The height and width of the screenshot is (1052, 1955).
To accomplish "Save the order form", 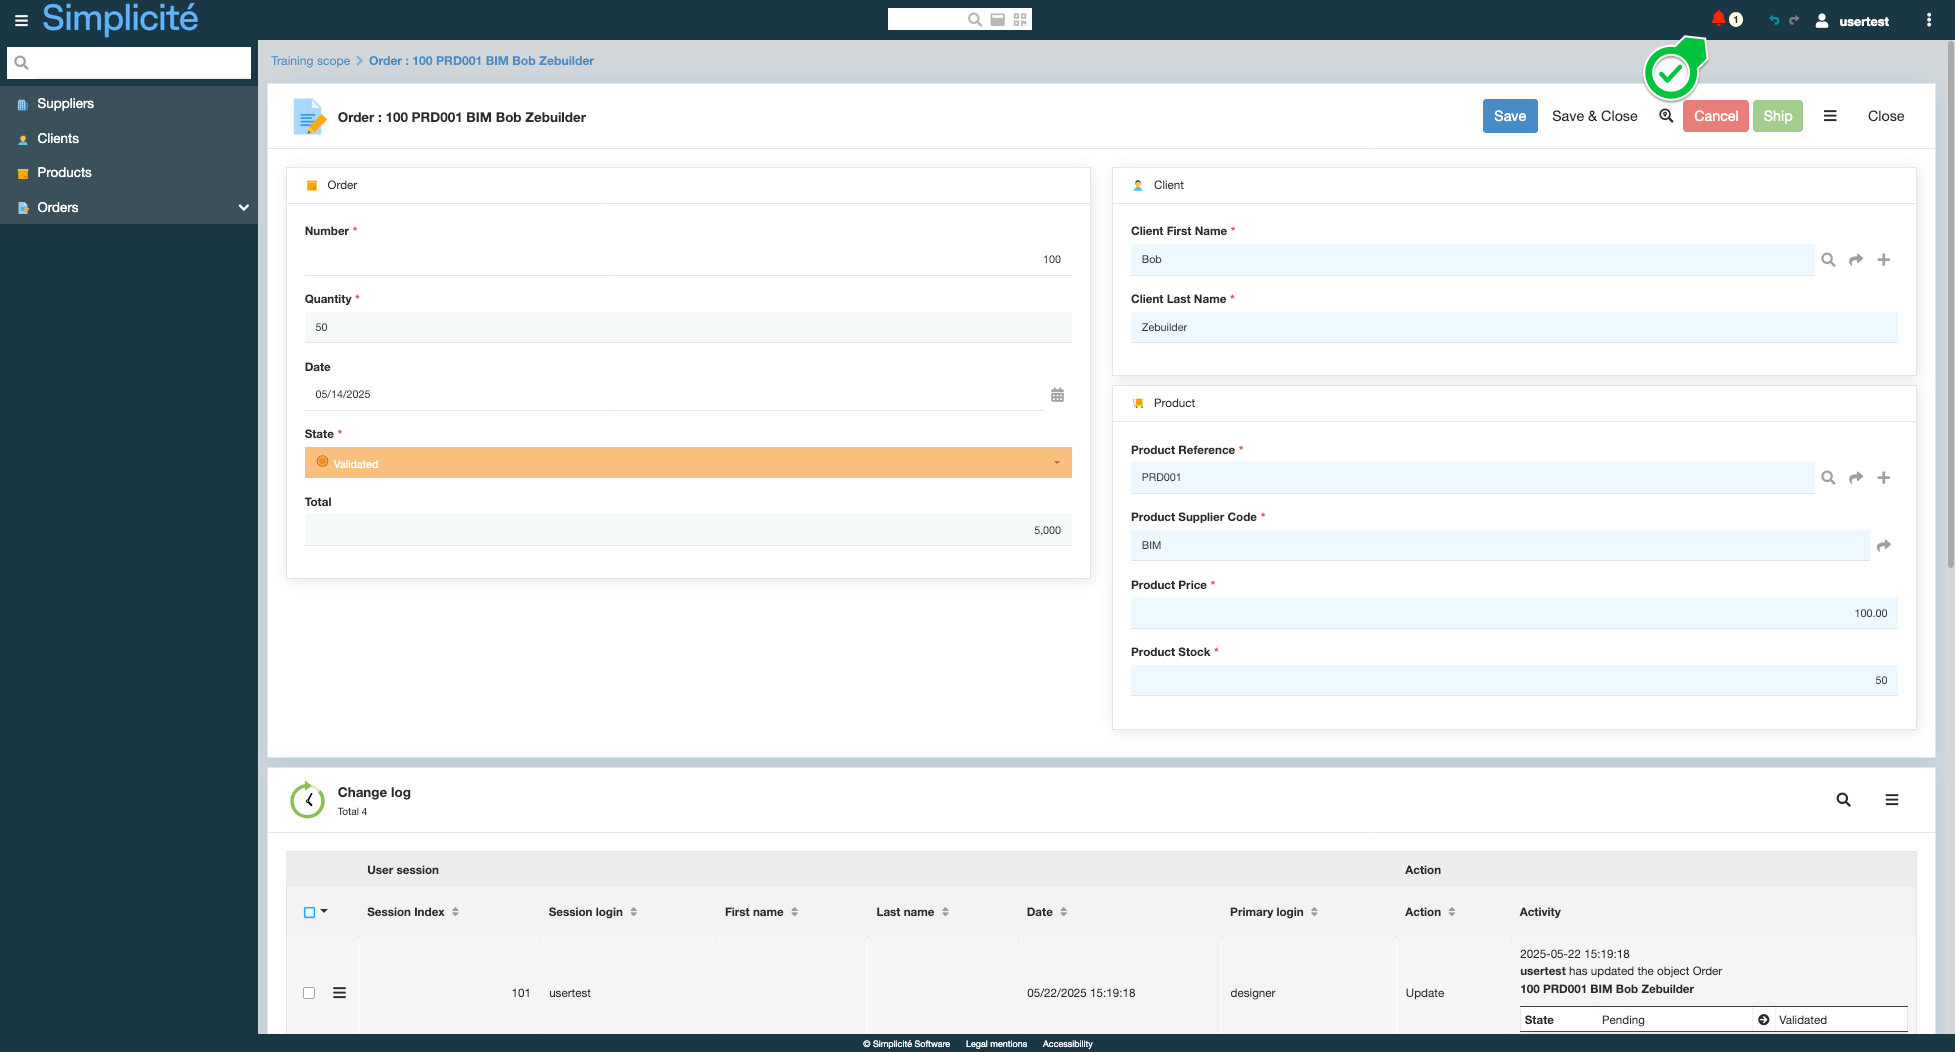I will 1510,116.
